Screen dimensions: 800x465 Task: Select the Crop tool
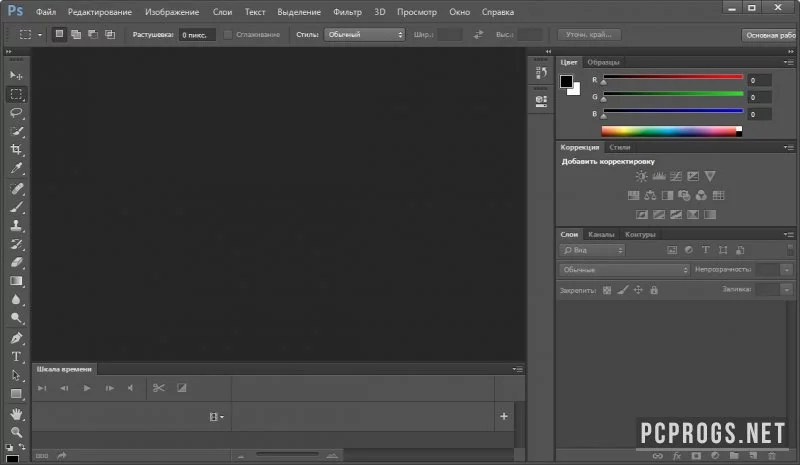click(16, 150)
